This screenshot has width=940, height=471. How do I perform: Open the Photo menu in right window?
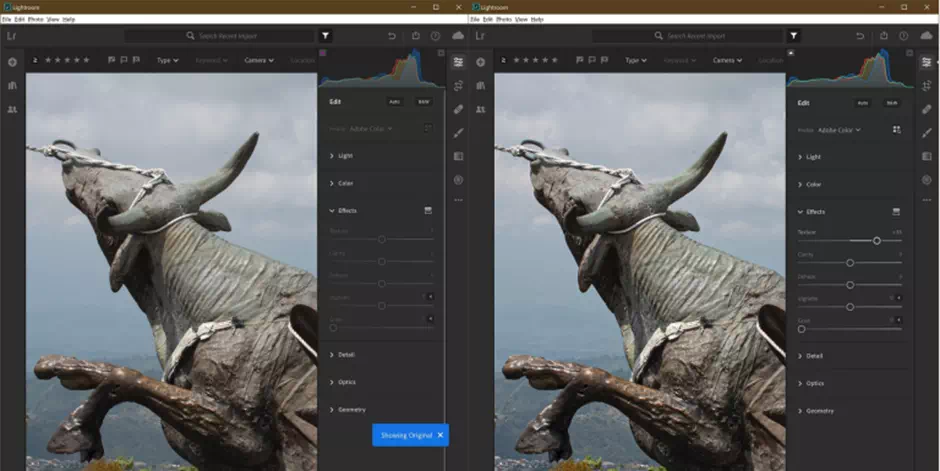point(505,19)
